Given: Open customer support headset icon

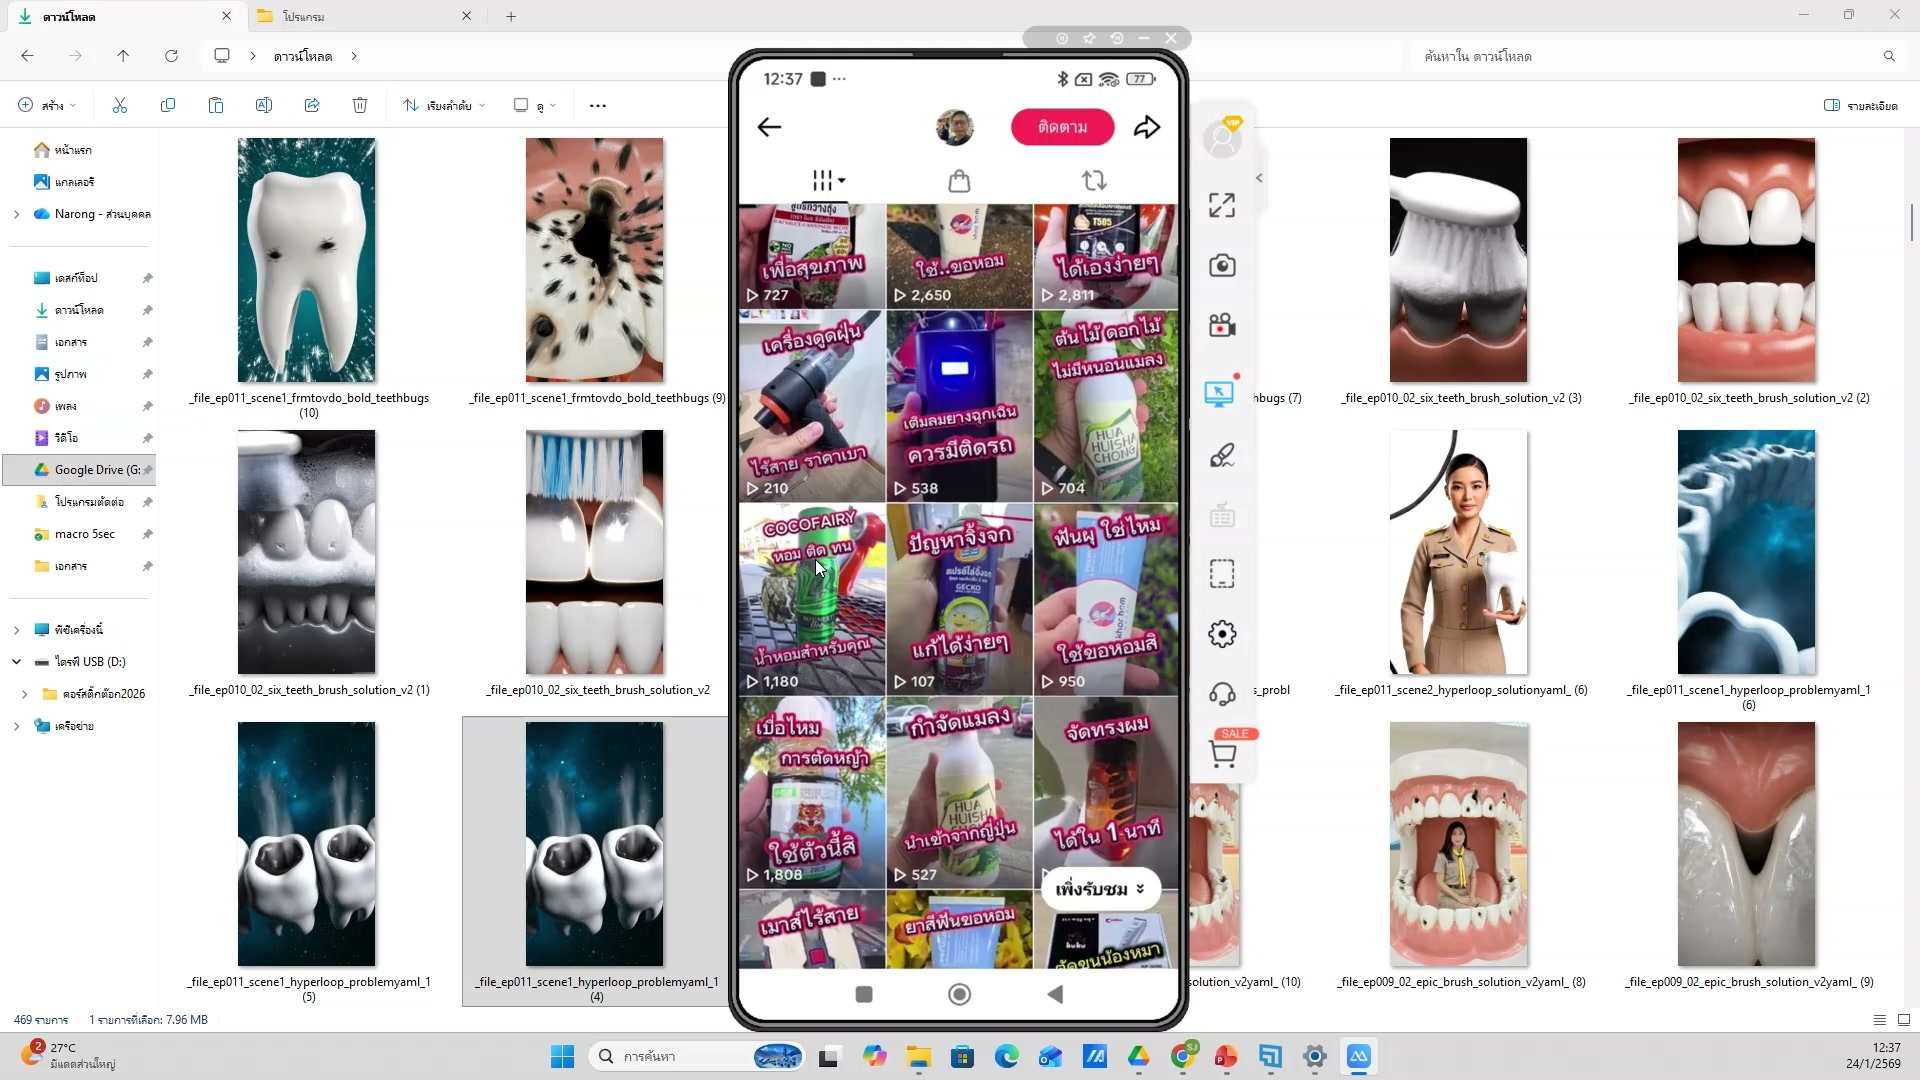Looking at the screenshot, I should coord(1221,694).
